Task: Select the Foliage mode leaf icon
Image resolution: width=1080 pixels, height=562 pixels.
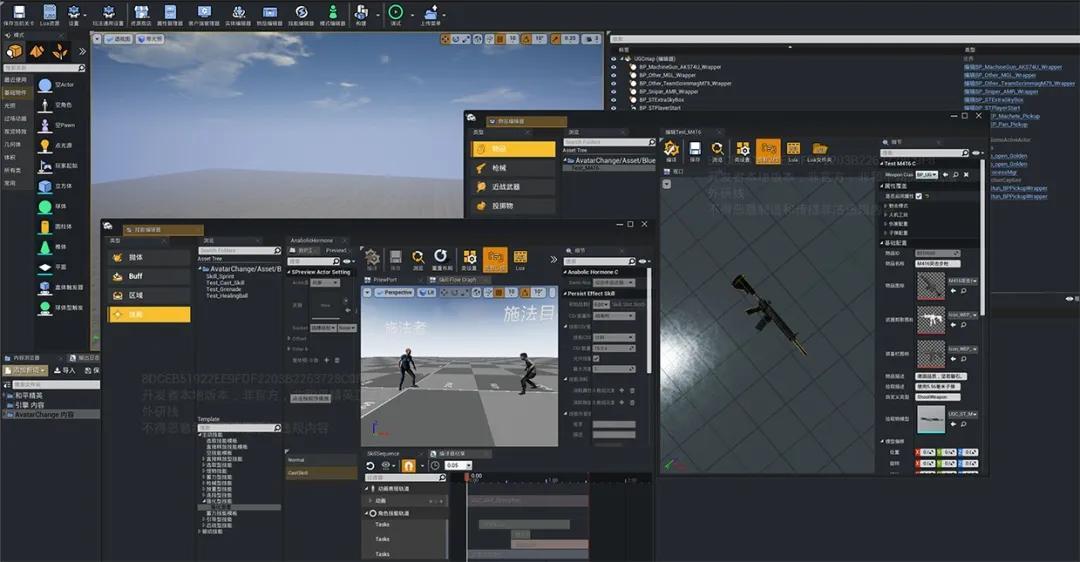Action: pyautogui.click(x=60, y=51)
